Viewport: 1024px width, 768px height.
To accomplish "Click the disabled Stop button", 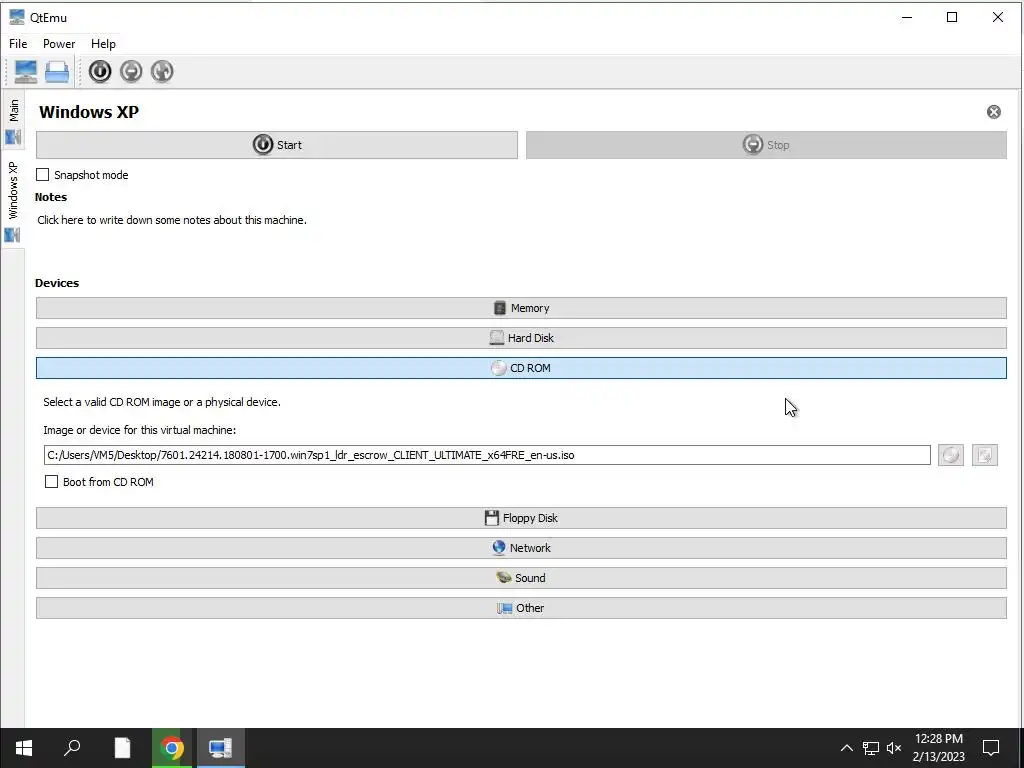I will (766, 145).
